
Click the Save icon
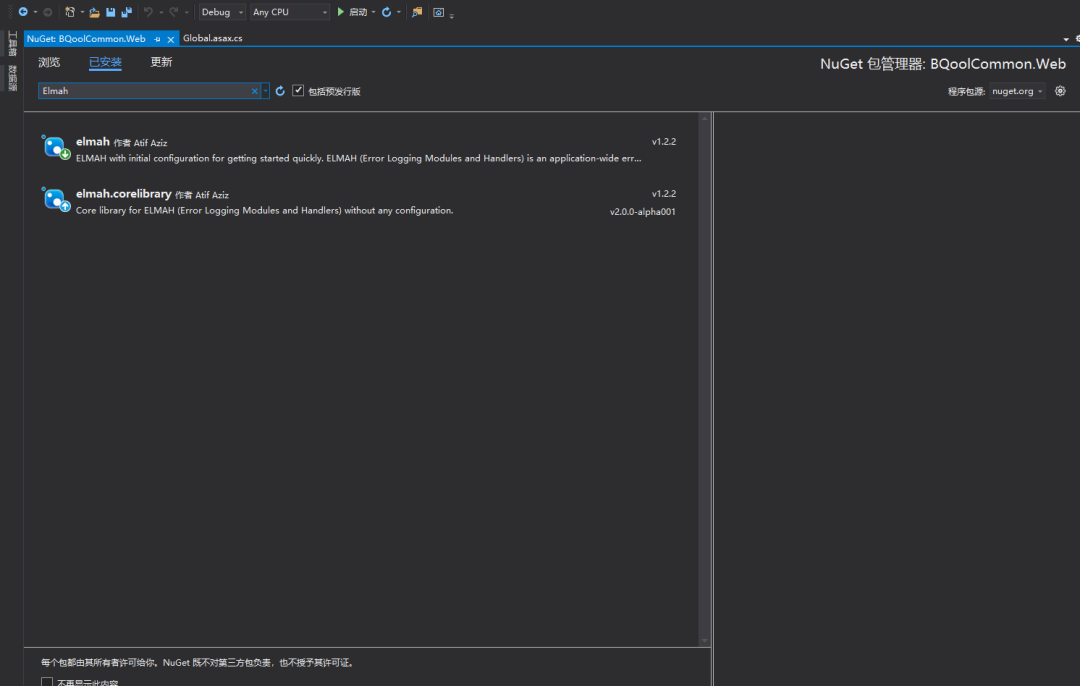[x=110, y=12]
